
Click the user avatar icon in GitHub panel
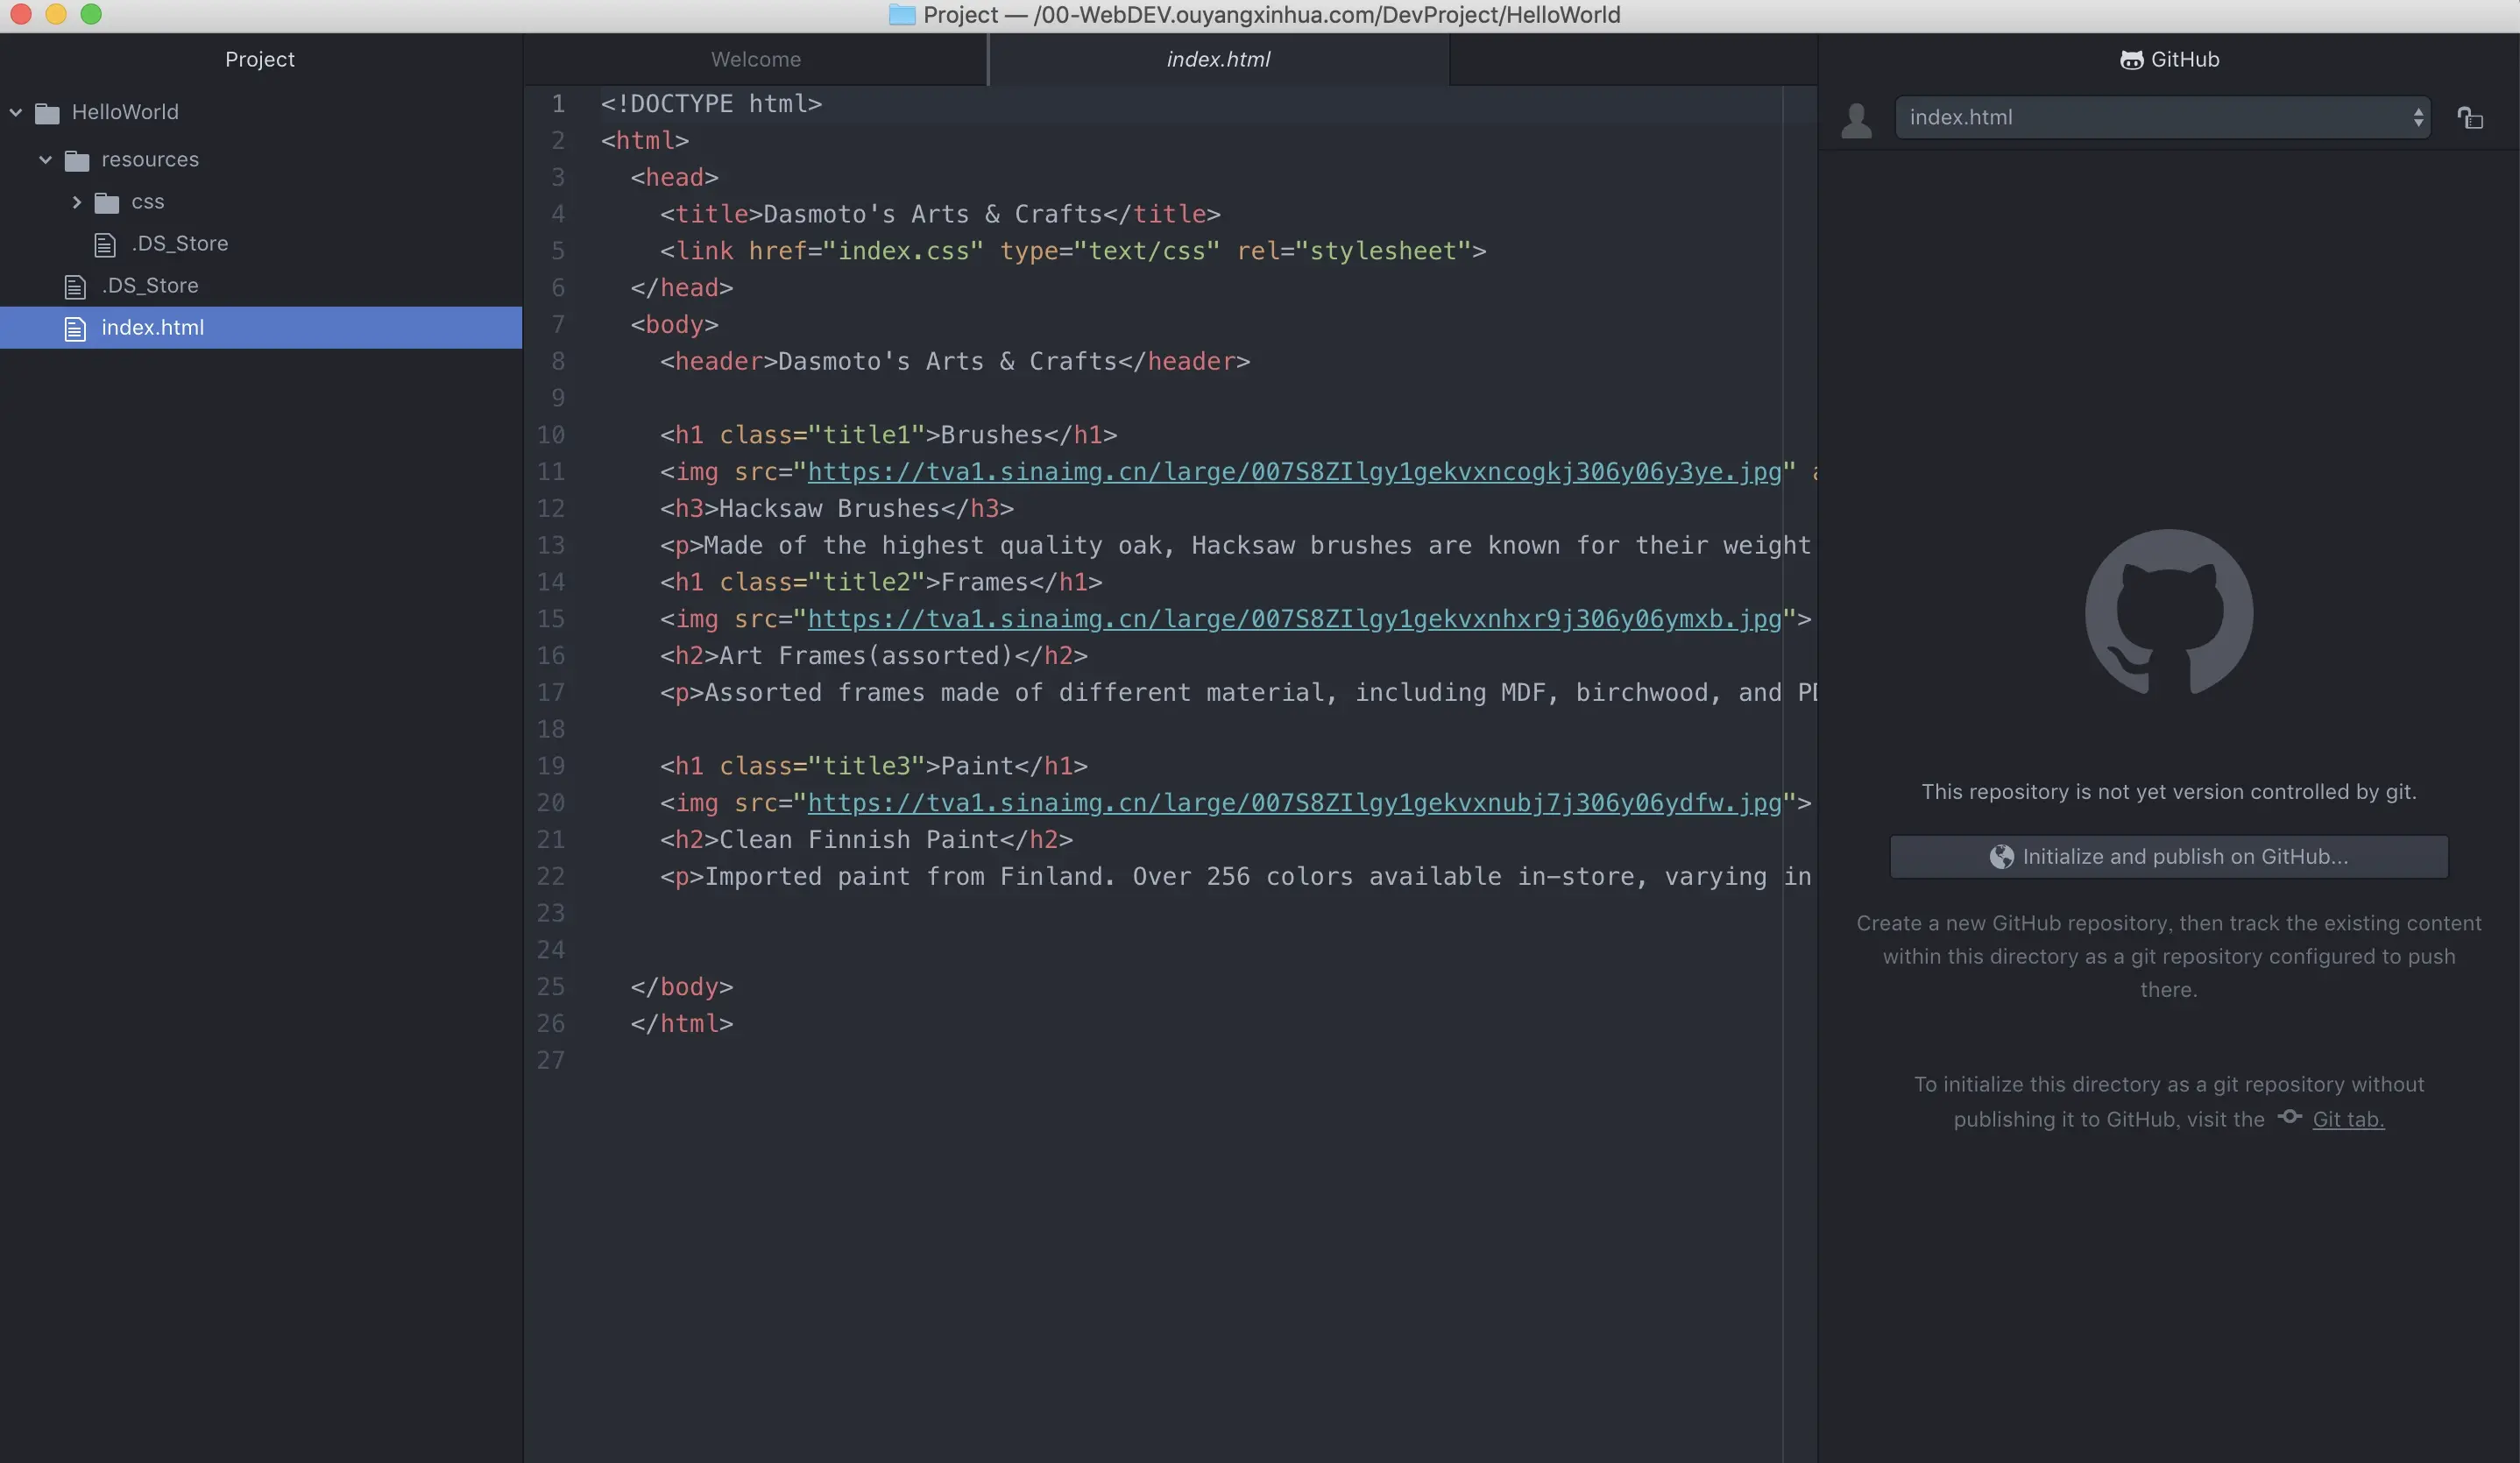(1856, 120)
